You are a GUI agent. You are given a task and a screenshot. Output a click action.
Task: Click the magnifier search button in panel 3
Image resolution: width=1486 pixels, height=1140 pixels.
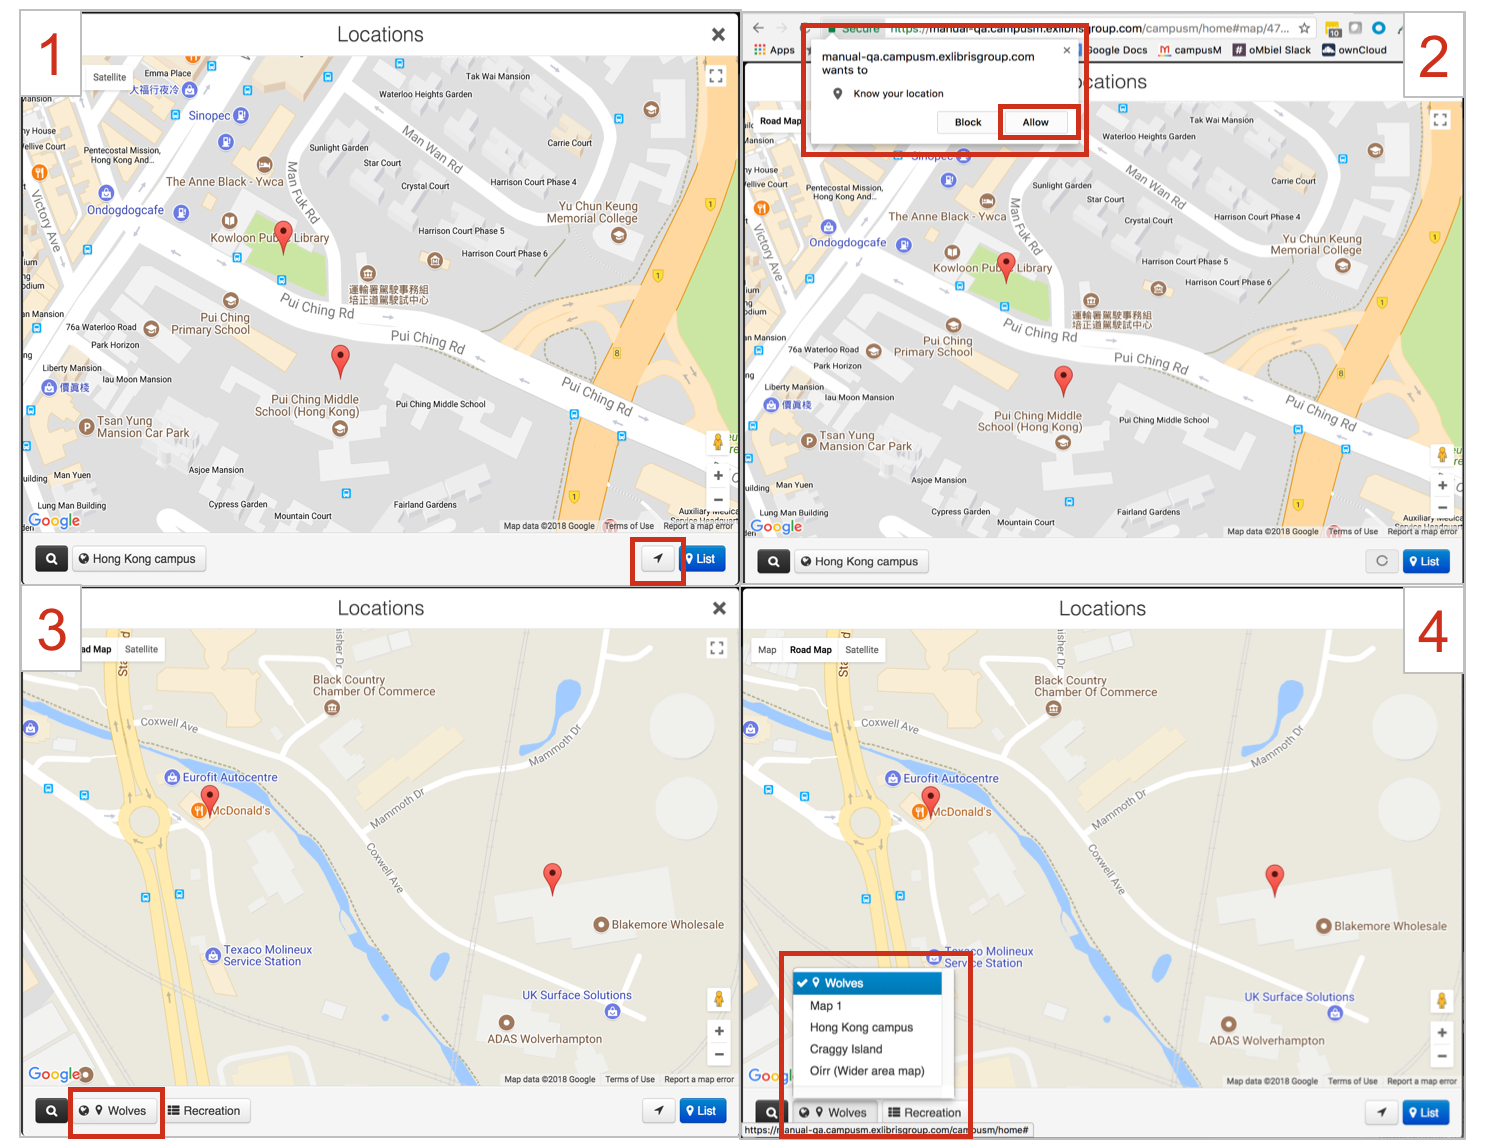point(51,1111)
